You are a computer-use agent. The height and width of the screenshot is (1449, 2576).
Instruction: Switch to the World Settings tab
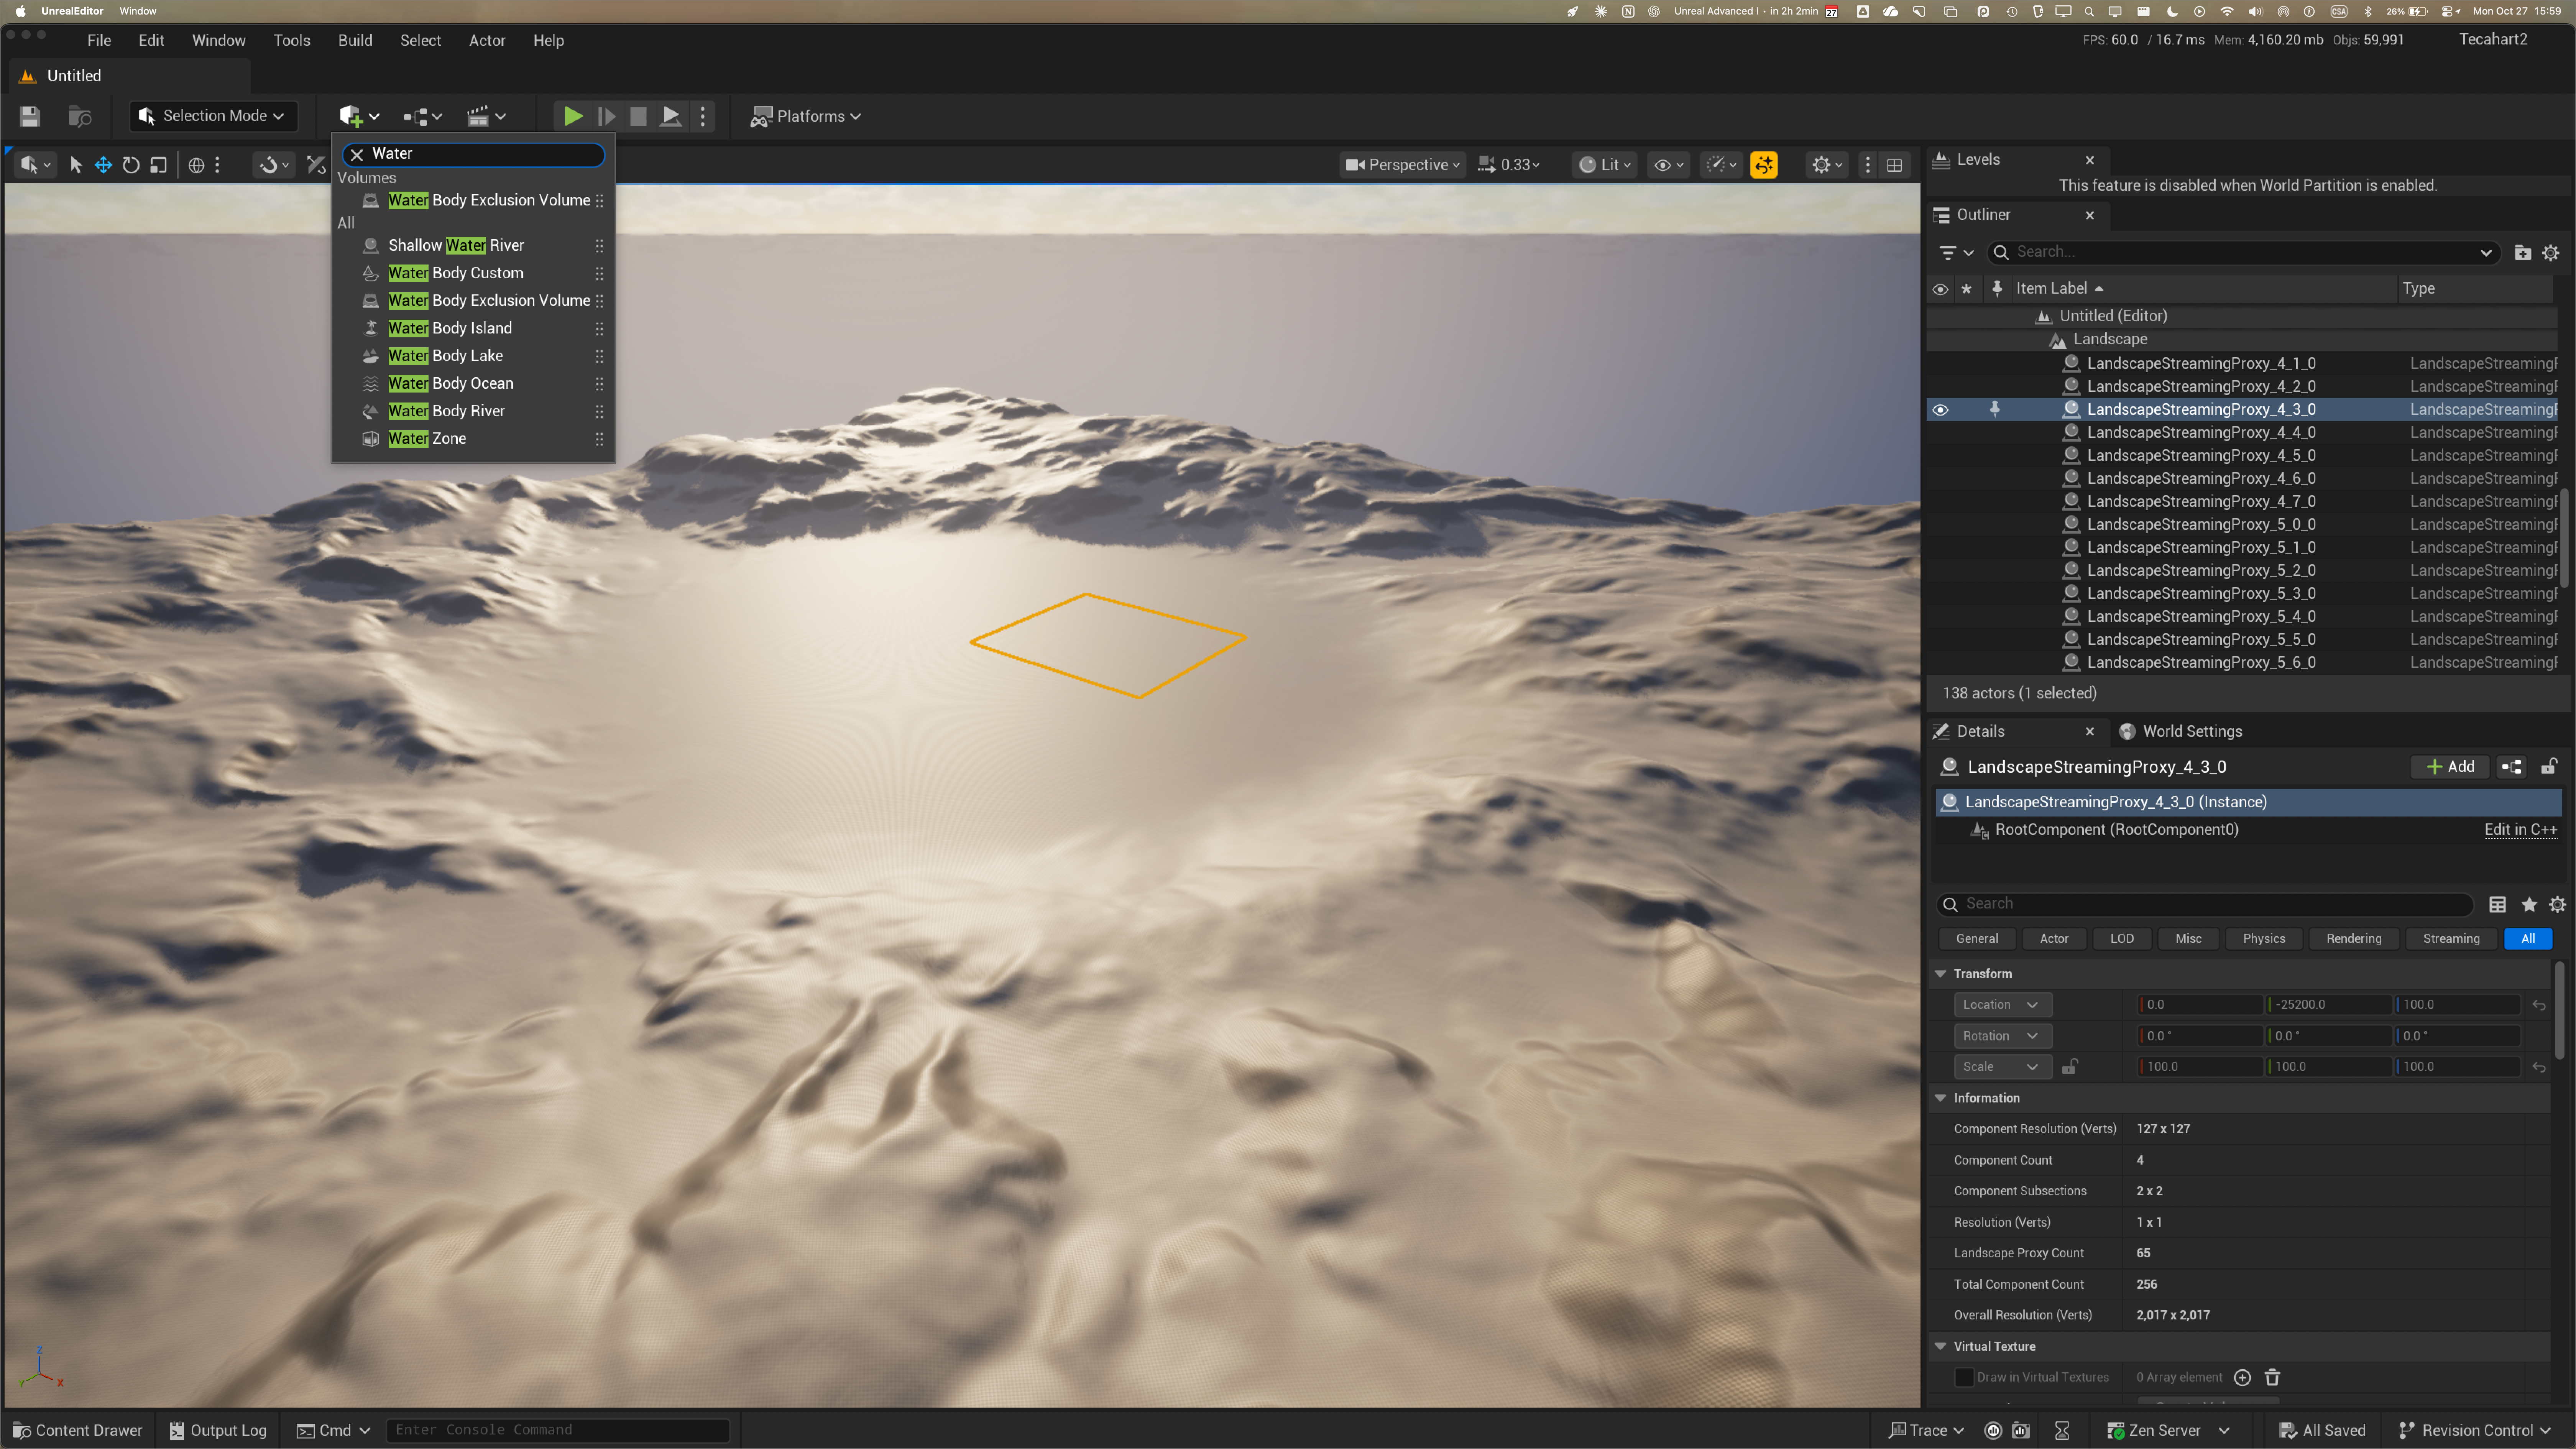[x=2181, y=732]
